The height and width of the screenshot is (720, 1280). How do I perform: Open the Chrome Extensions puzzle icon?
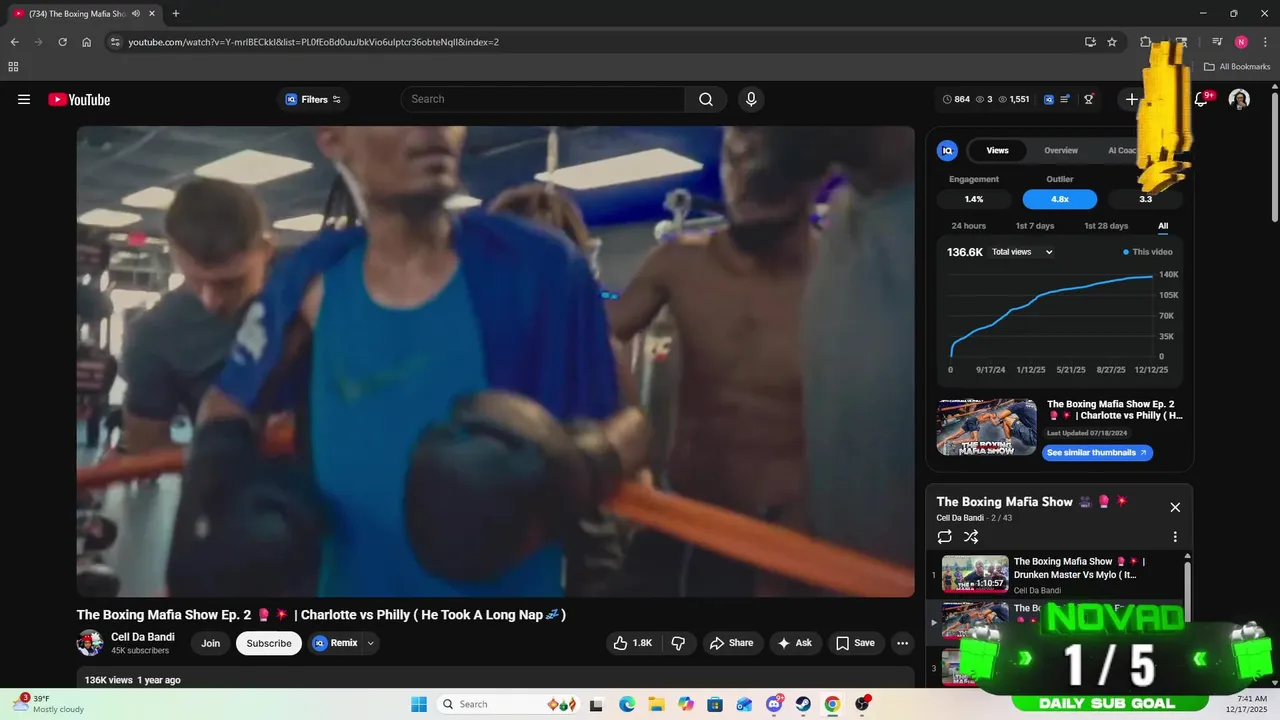(x=1146, y=42)
